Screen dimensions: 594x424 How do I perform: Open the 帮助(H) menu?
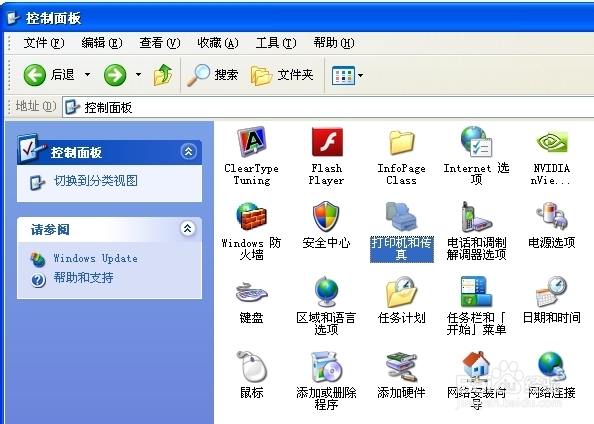click(x=334, y=43)
